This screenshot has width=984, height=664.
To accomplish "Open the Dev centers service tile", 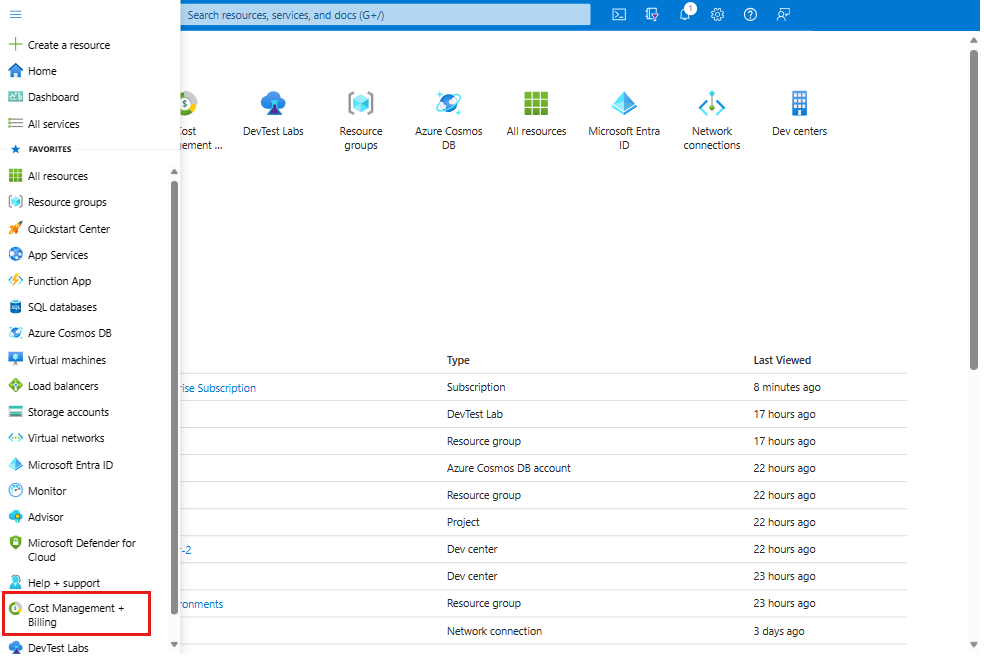I will 798,113.
